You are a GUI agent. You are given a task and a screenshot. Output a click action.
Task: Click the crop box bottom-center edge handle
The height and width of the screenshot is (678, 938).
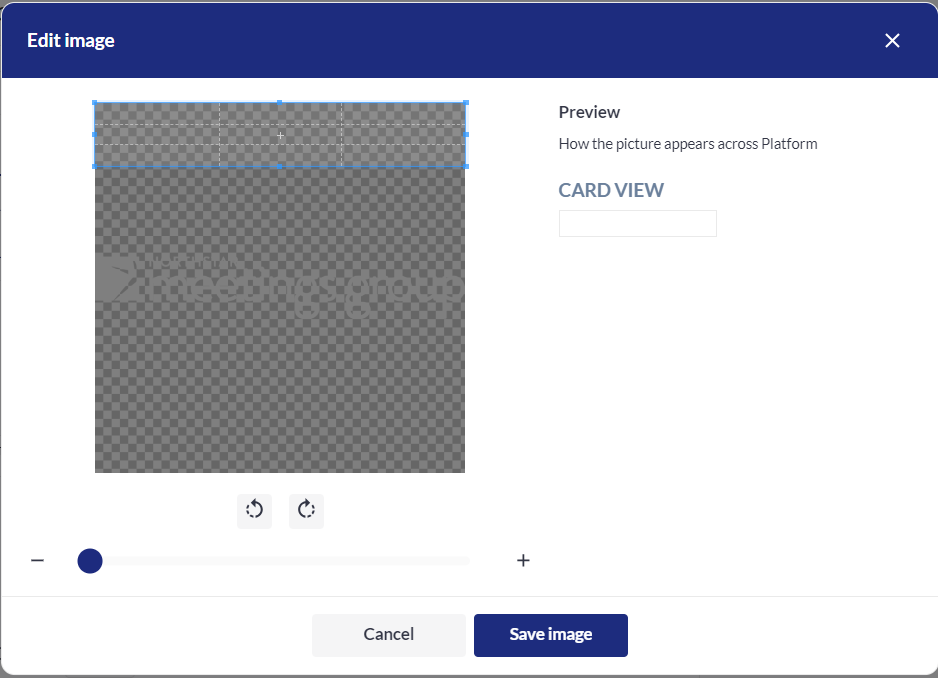[x=280, y=166]
